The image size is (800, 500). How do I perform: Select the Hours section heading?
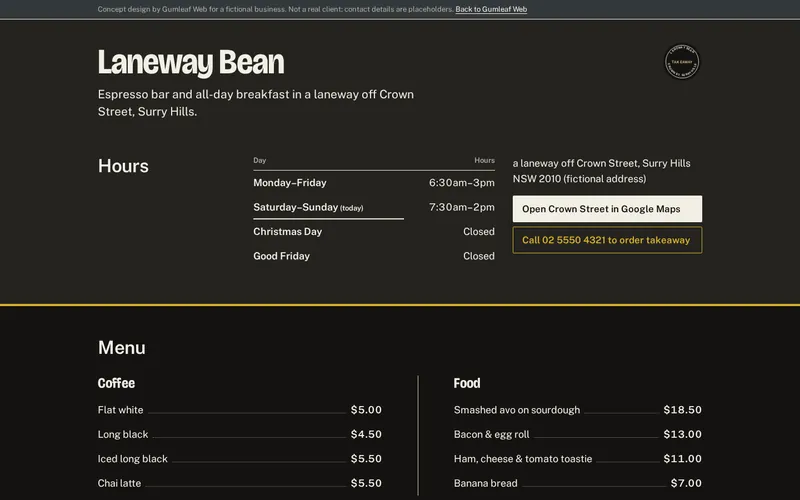click(x=123, y=166)
